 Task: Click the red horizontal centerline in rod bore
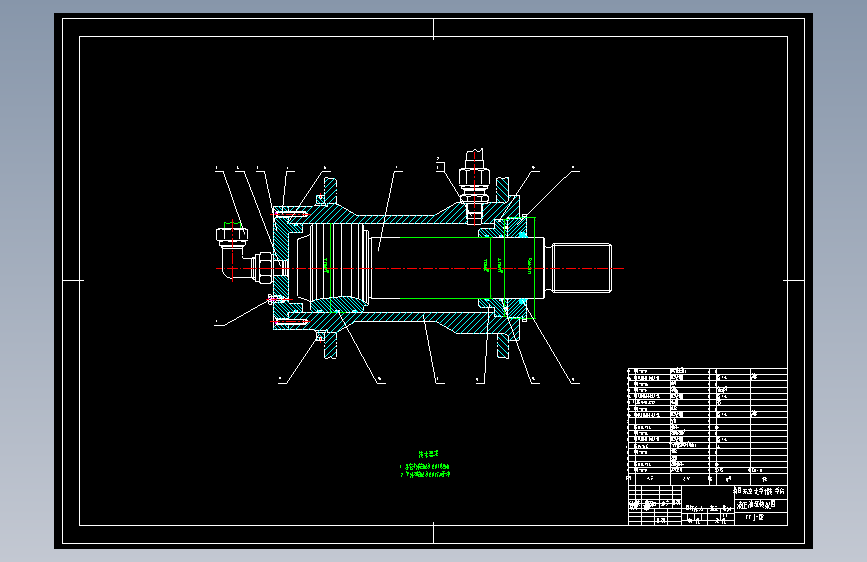[x=420, y=268]
